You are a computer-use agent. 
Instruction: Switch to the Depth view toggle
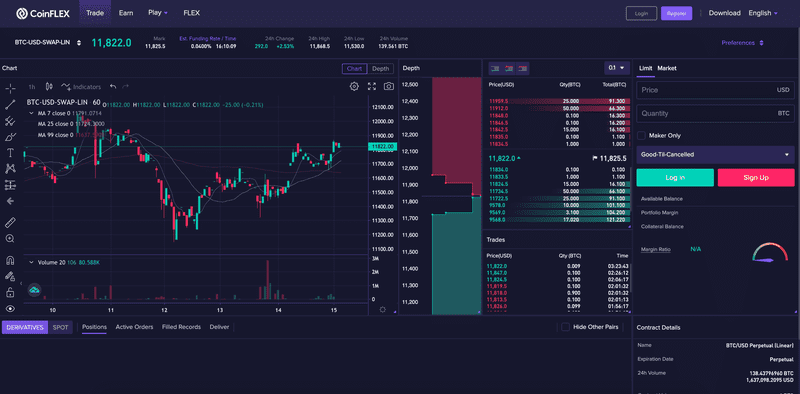(380, 69)
